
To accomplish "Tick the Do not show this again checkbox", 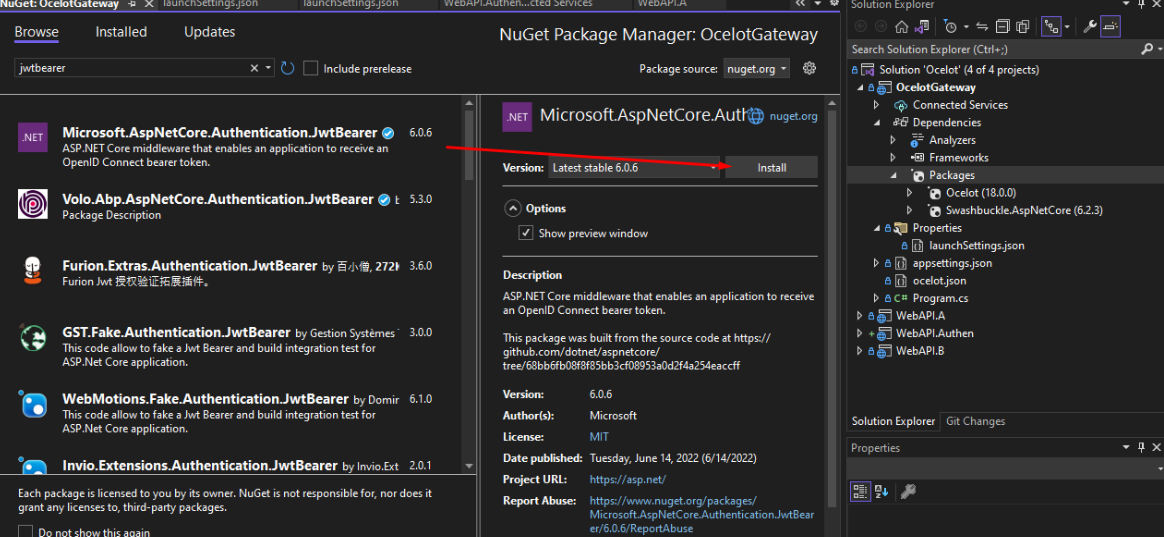I will (26, 531).
